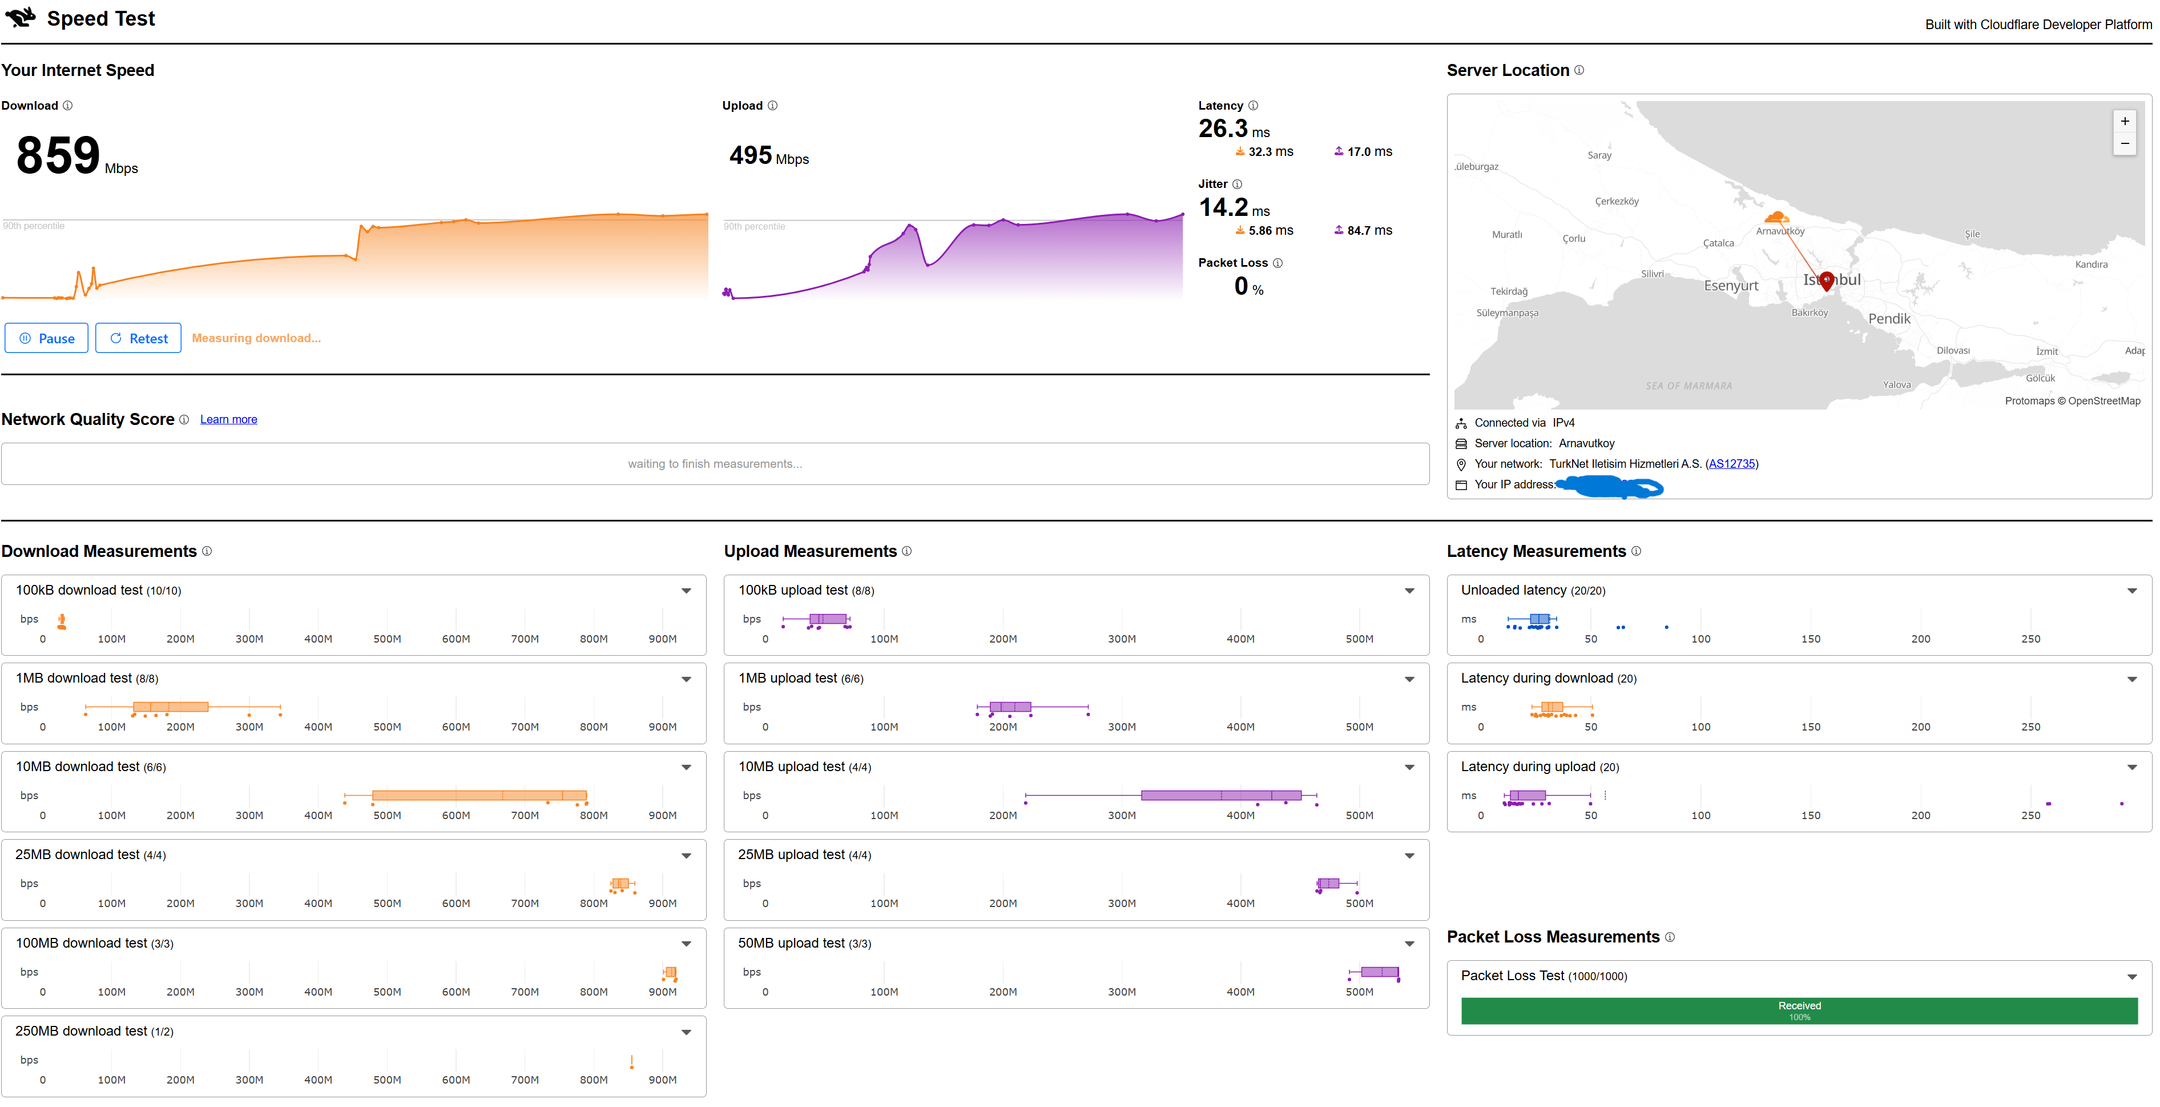Image resolution: width=2160 pixels, height=1107 pixels.
Task: Click the Server Location info icon
Action: 1579,70
